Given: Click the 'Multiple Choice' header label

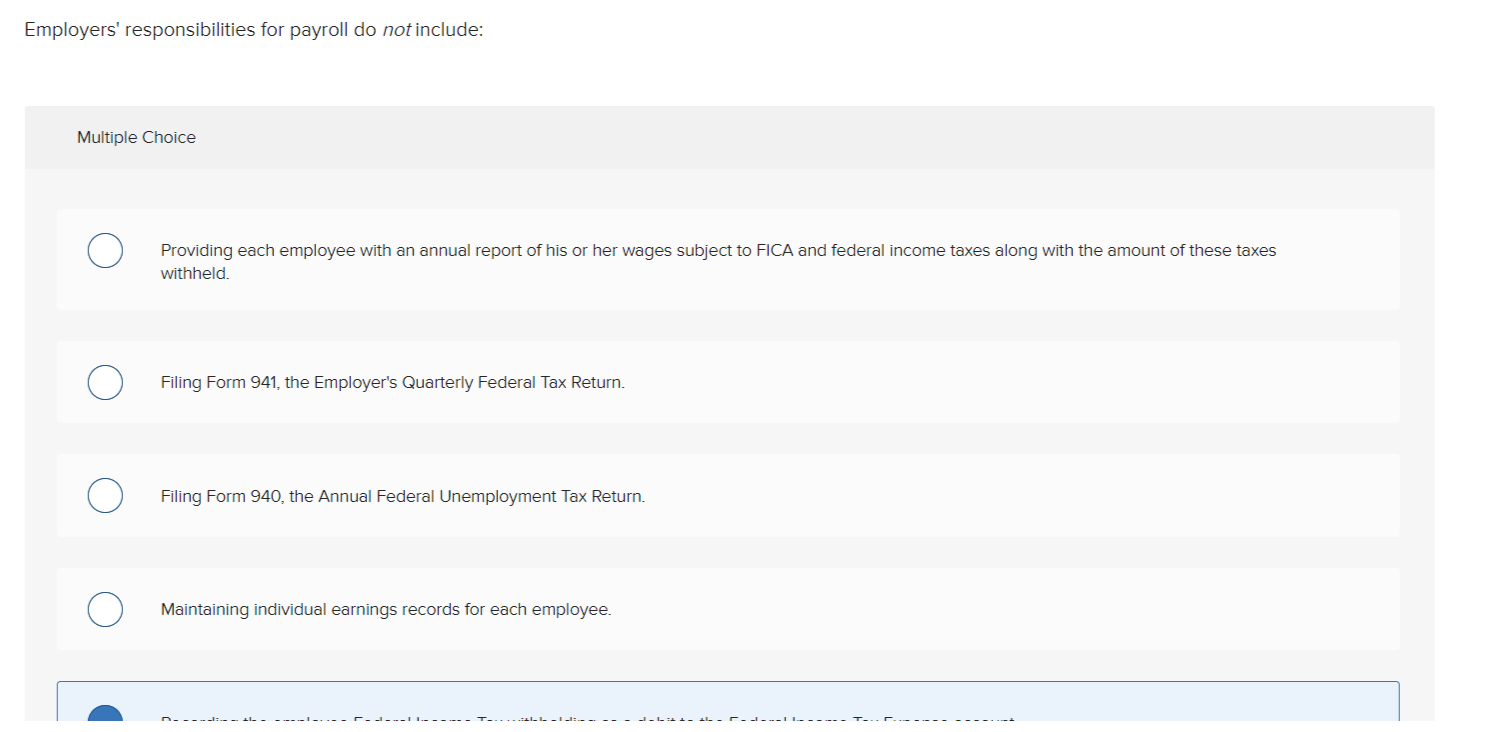Looking at the screenshot, I should pos(136,138).
